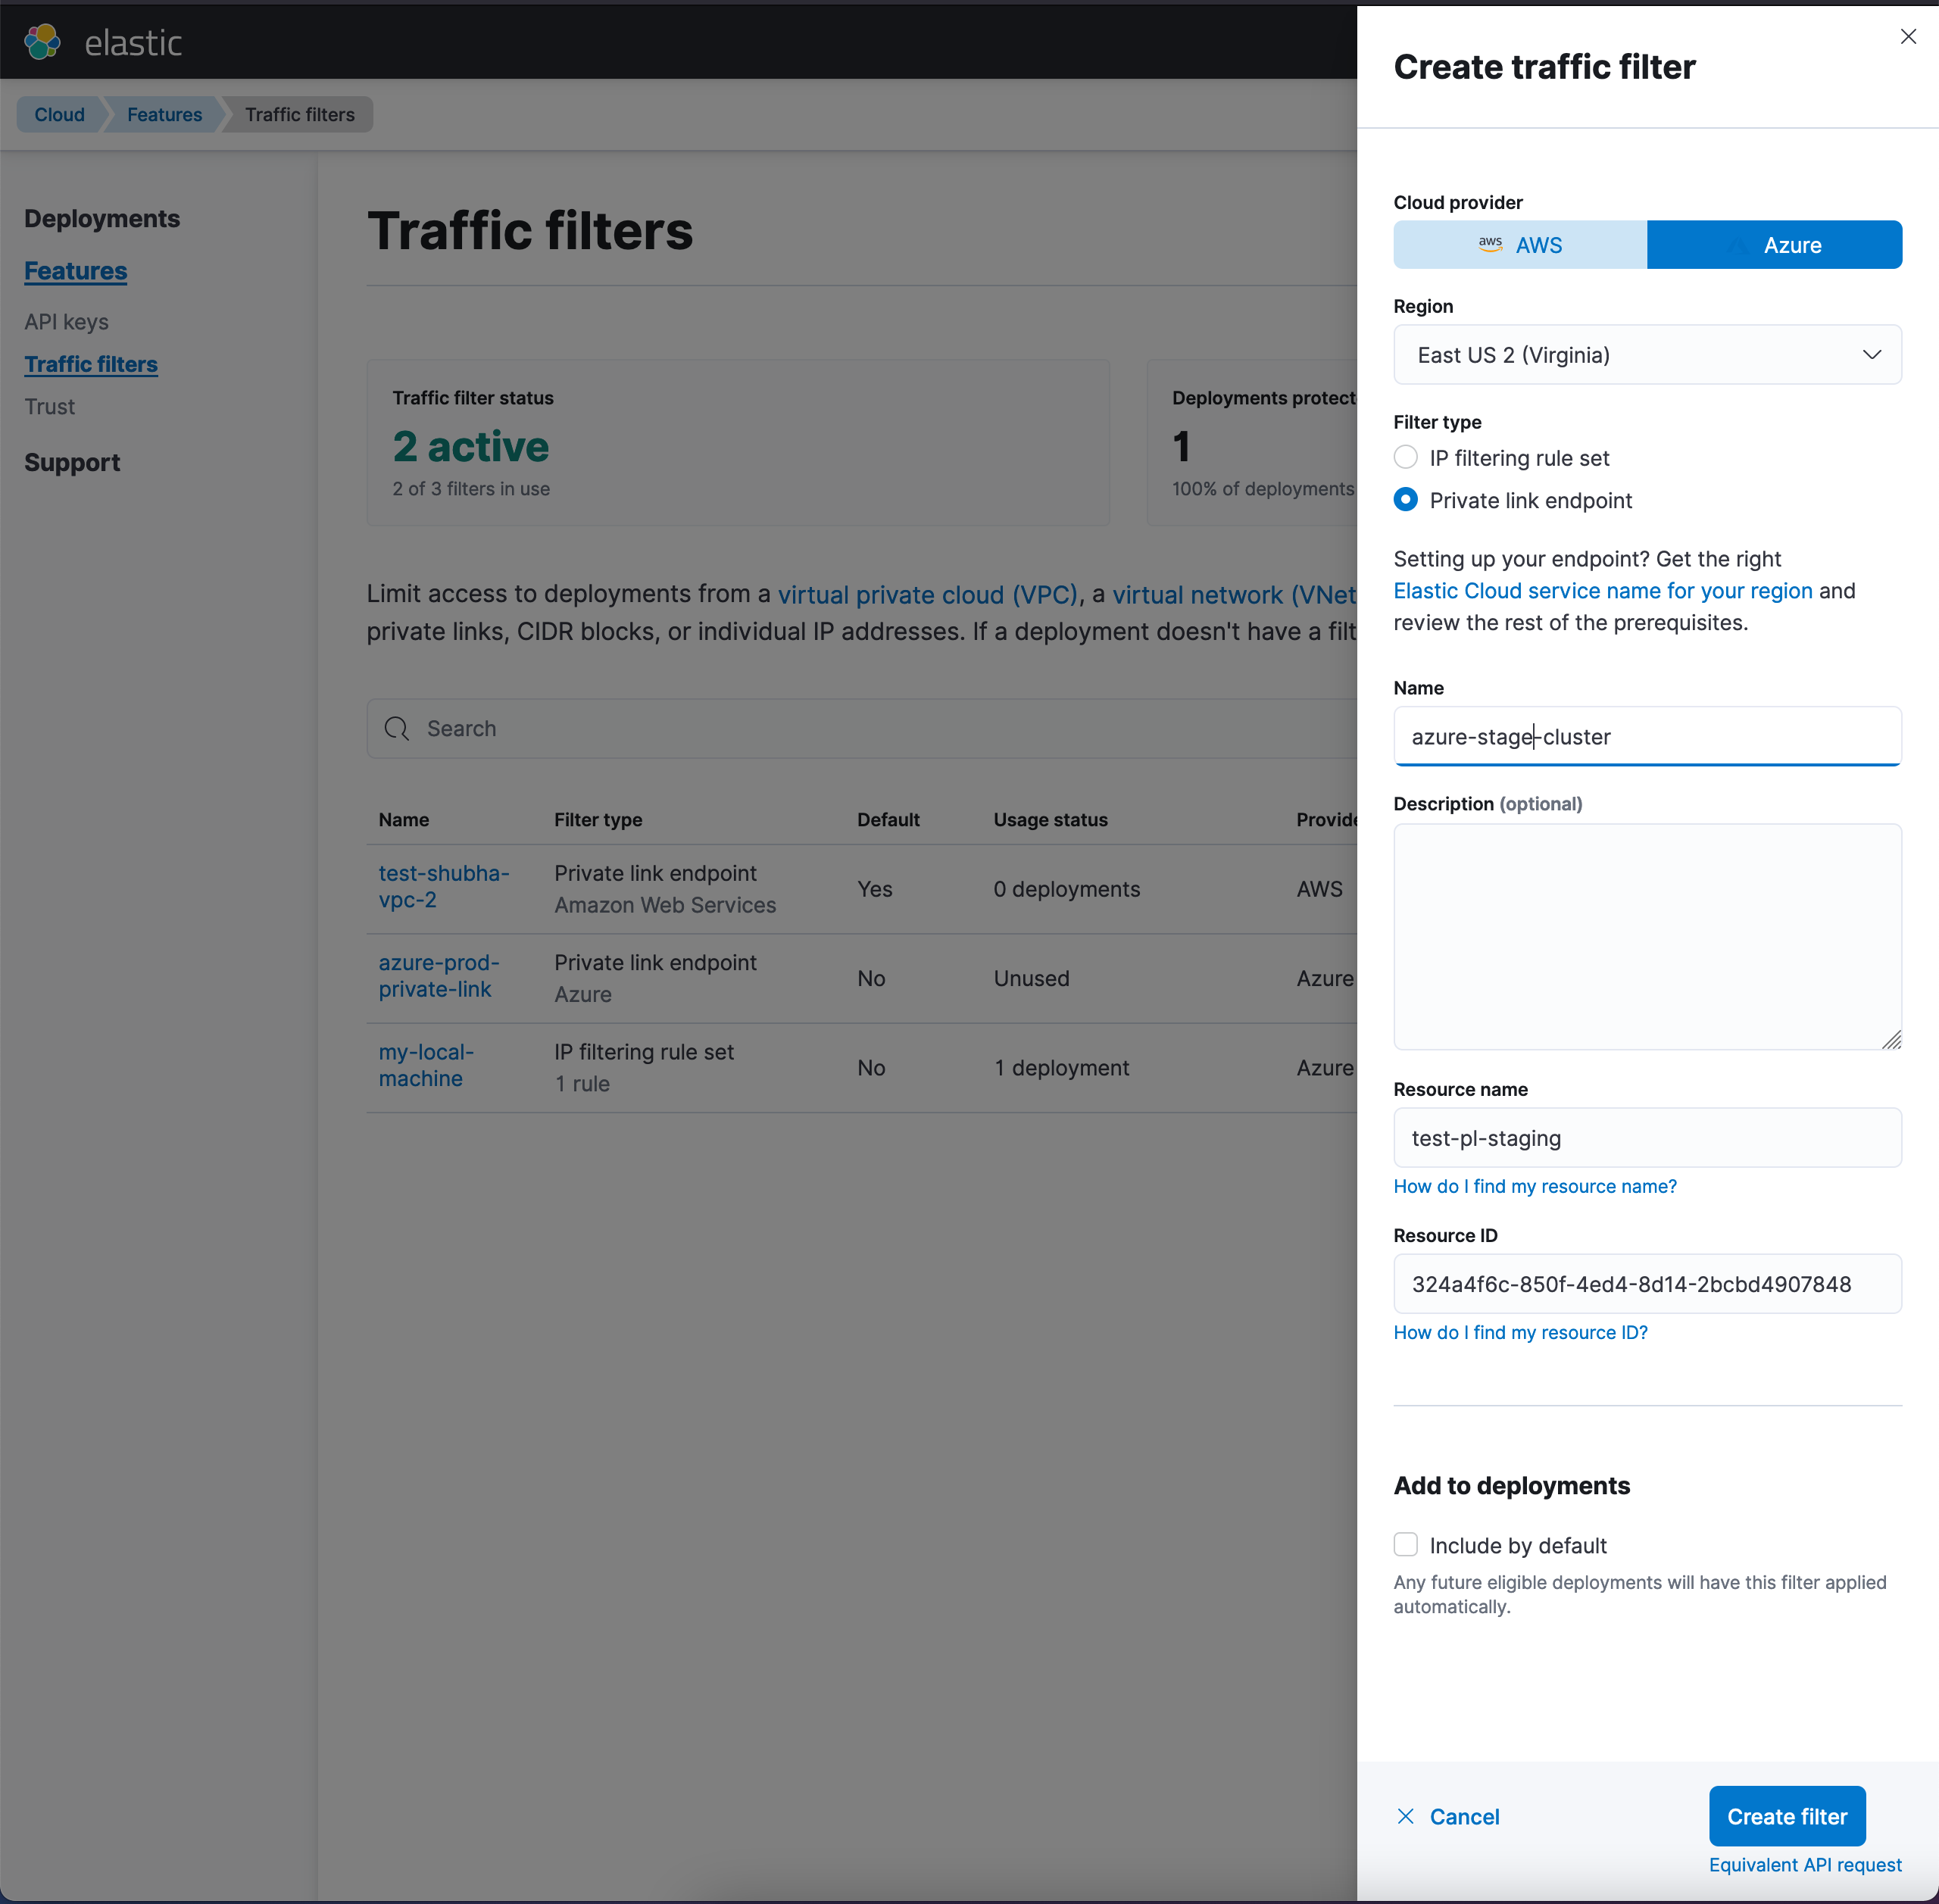Open test-shubha-vpc-2 filter
This screenshot has height=1904, width=1939.
coord(443,886)
